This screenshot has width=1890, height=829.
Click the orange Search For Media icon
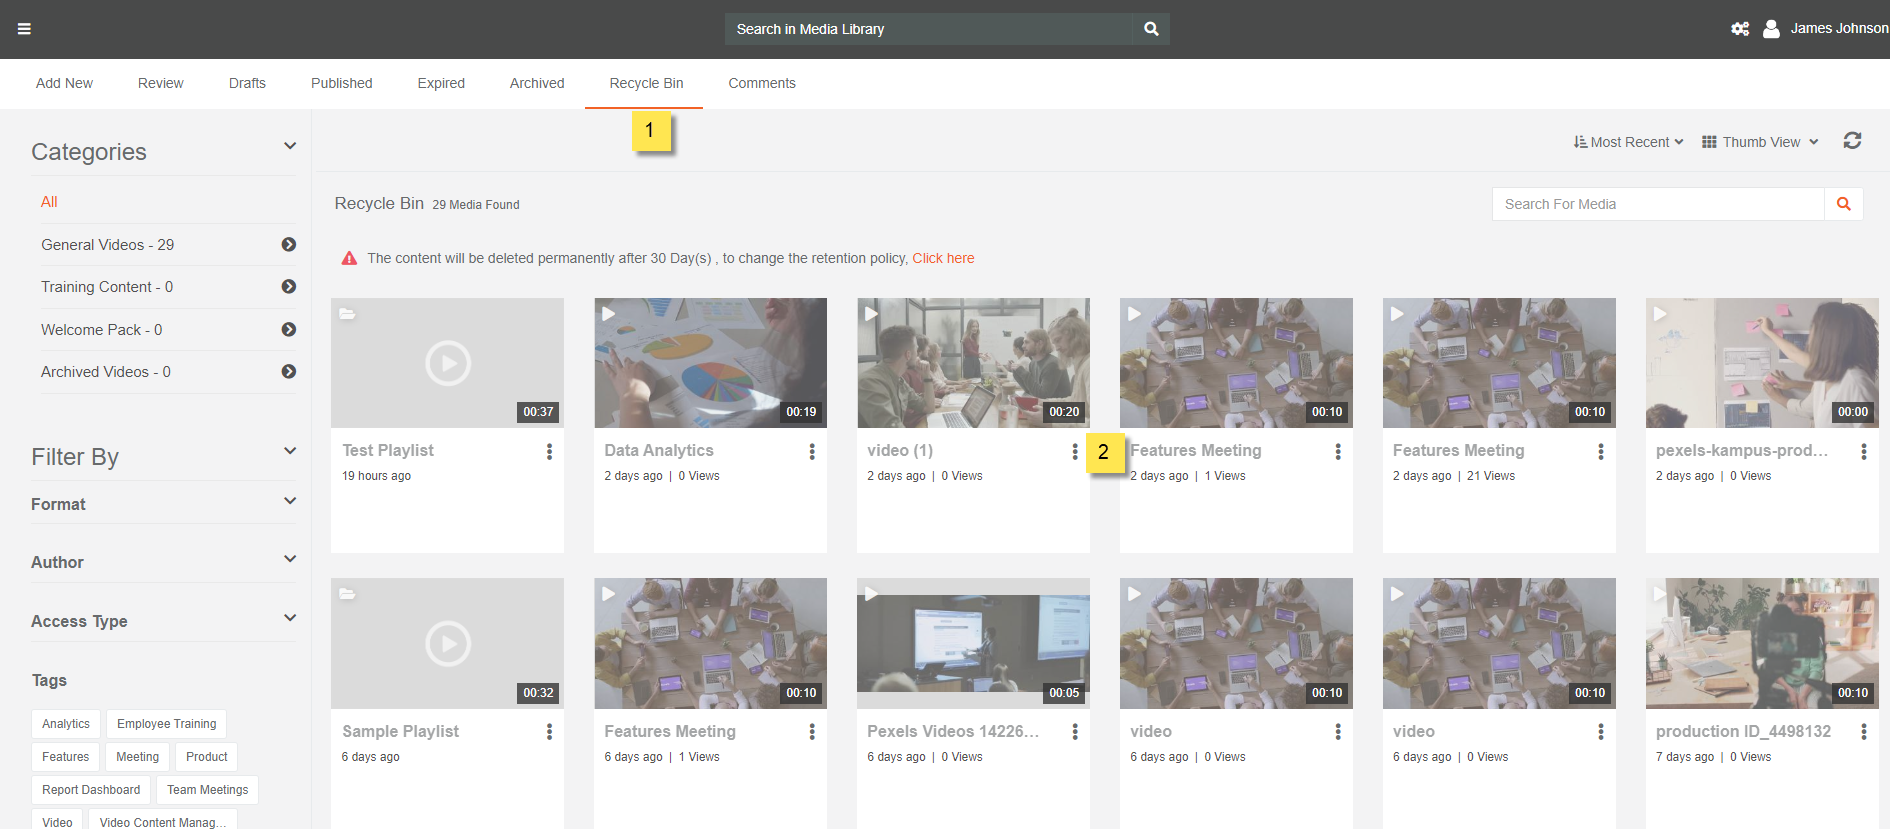click(x=1843, y=204)
